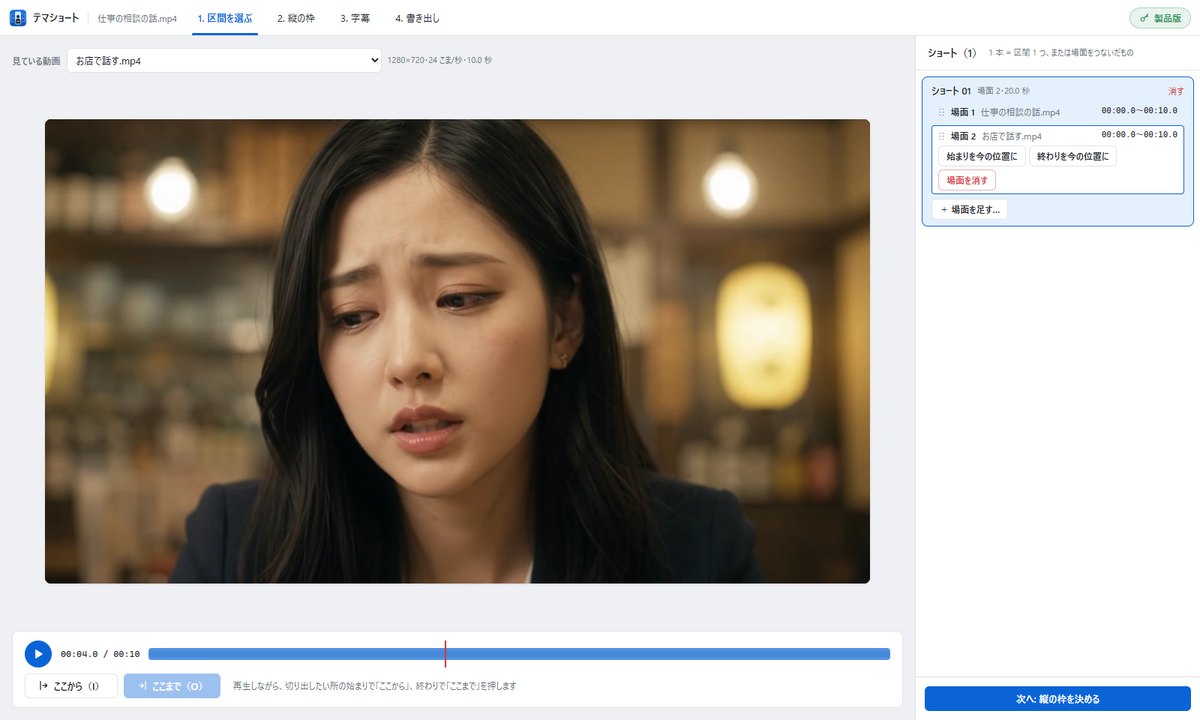Click the 00:04.0 / 00:10 time readout

click(x=100, y=654)
